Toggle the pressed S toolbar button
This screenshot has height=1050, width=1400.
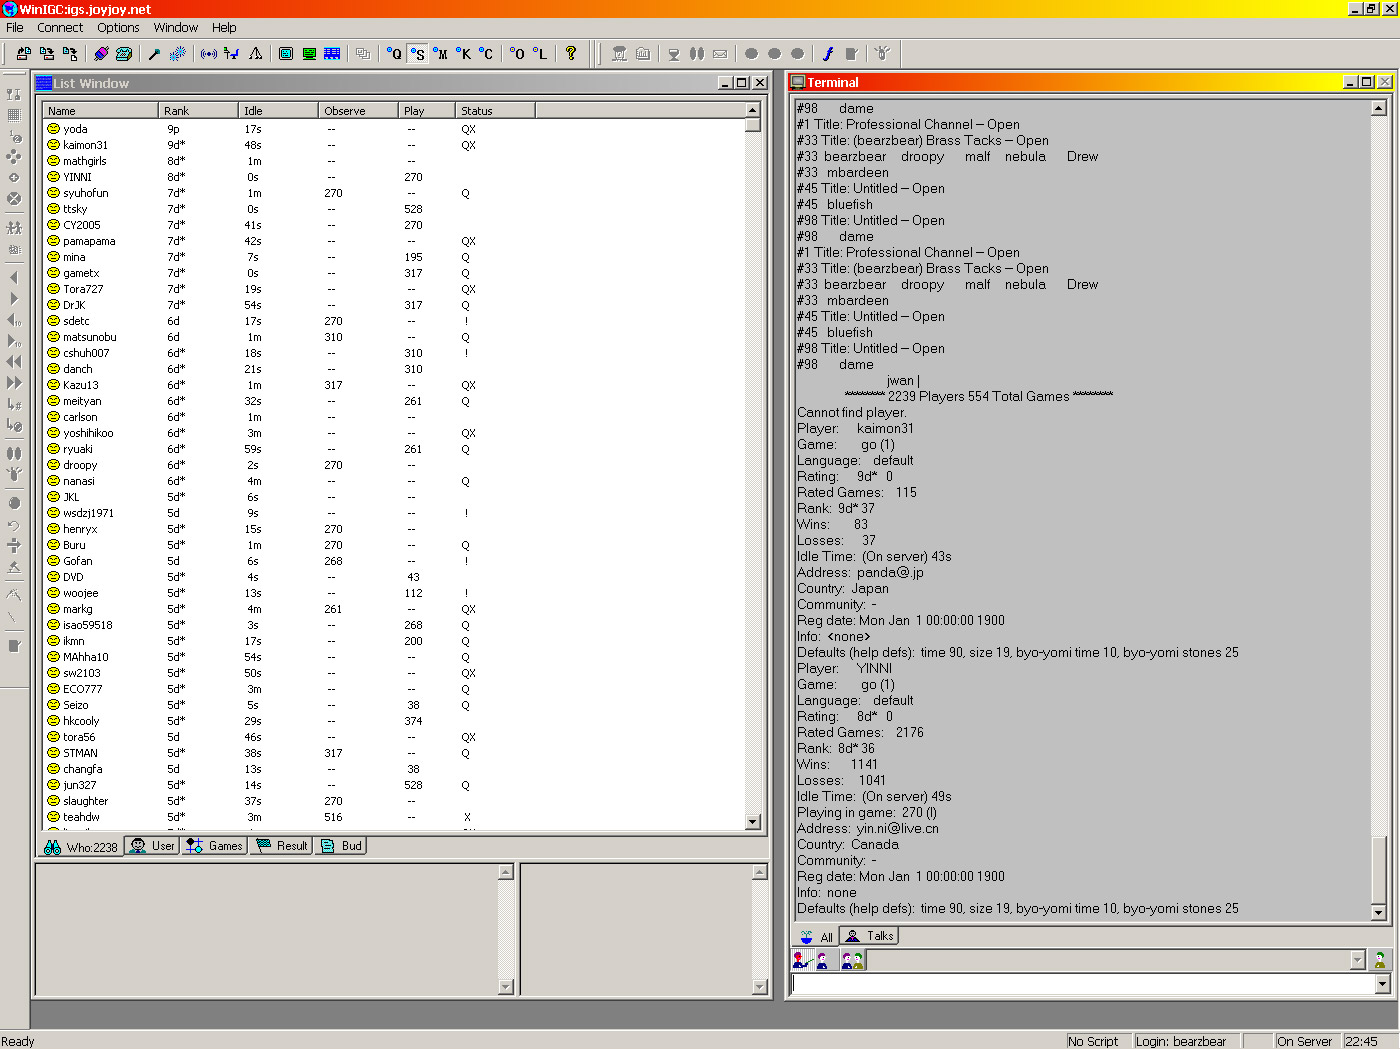coord(418,54)
